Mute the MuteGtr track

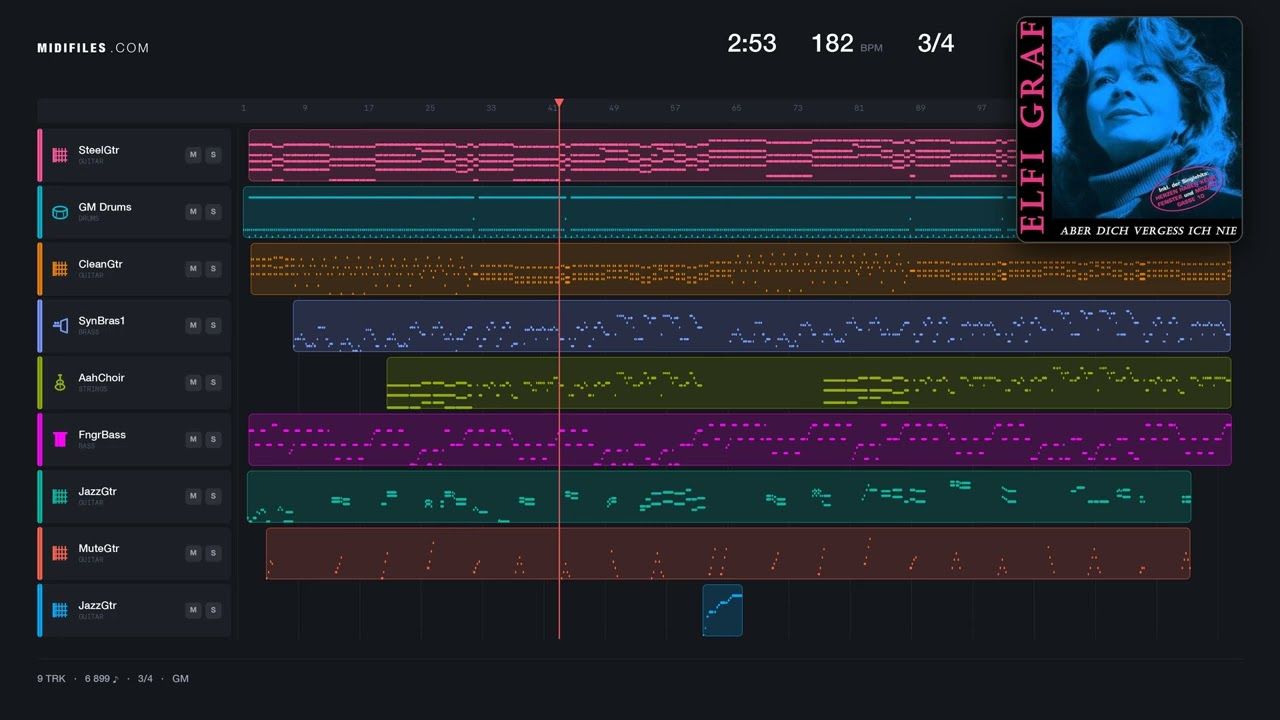[193, 554]
